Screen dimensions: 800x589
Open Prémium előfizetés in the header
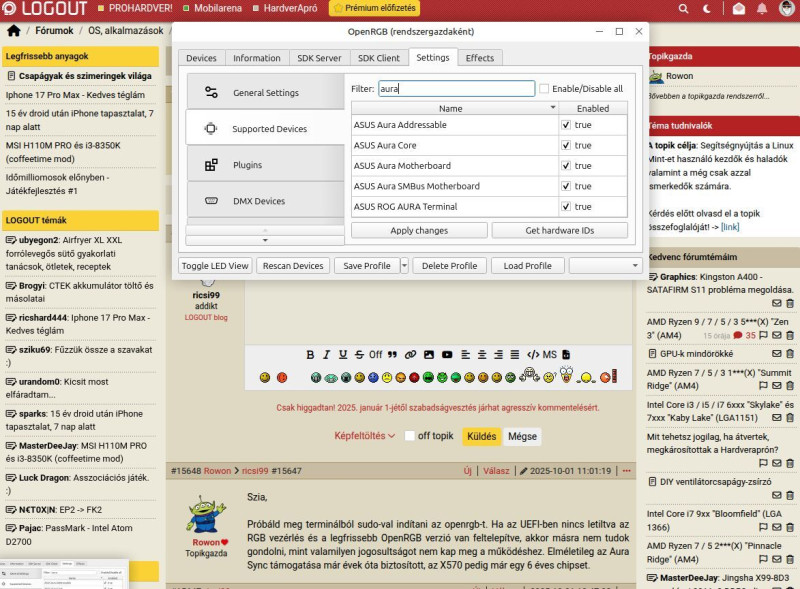[x=374, y=8]
